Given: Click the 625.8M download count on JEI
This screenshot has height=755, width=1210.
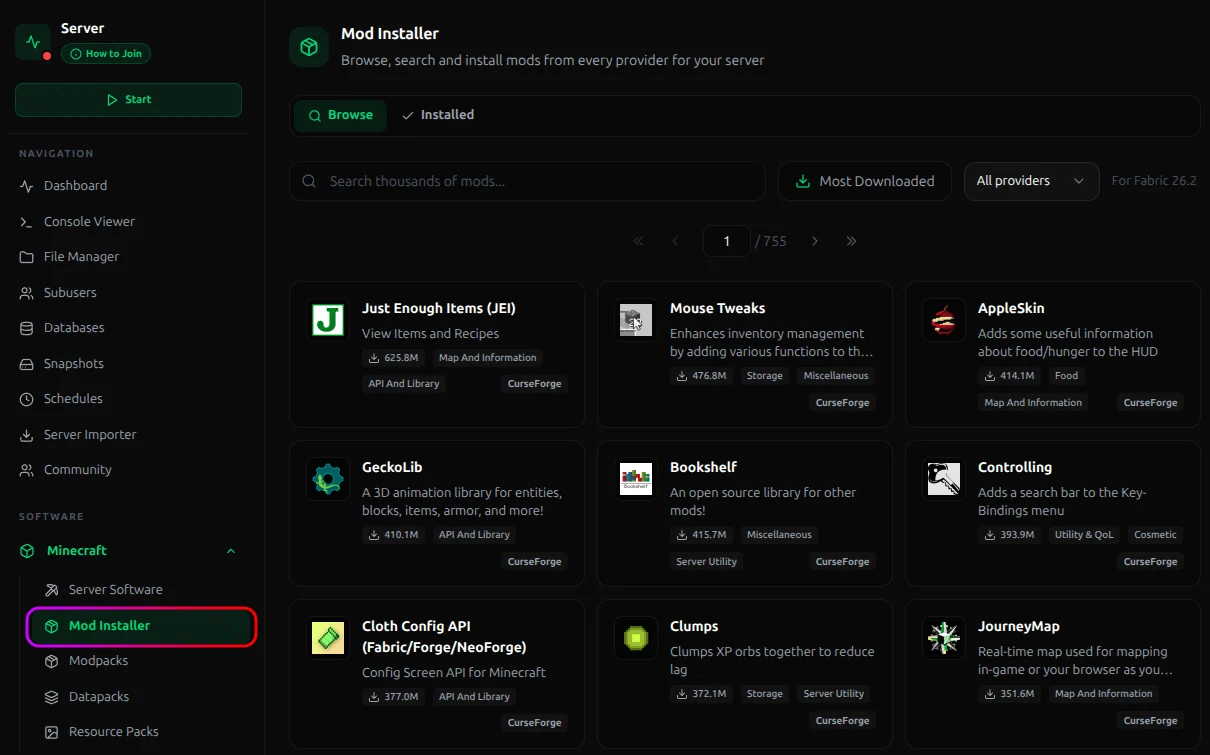Looking at the screenshot, I should 394,358.
